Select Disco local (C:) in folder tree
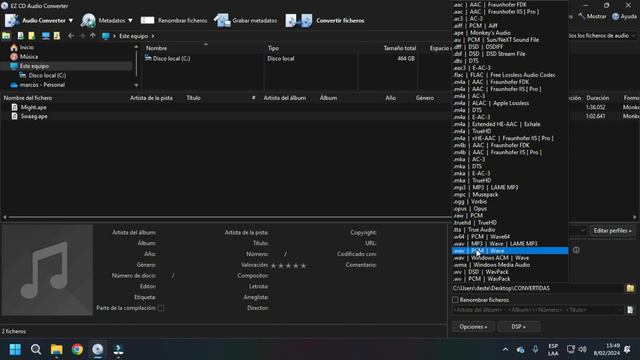 coord(47,76)
